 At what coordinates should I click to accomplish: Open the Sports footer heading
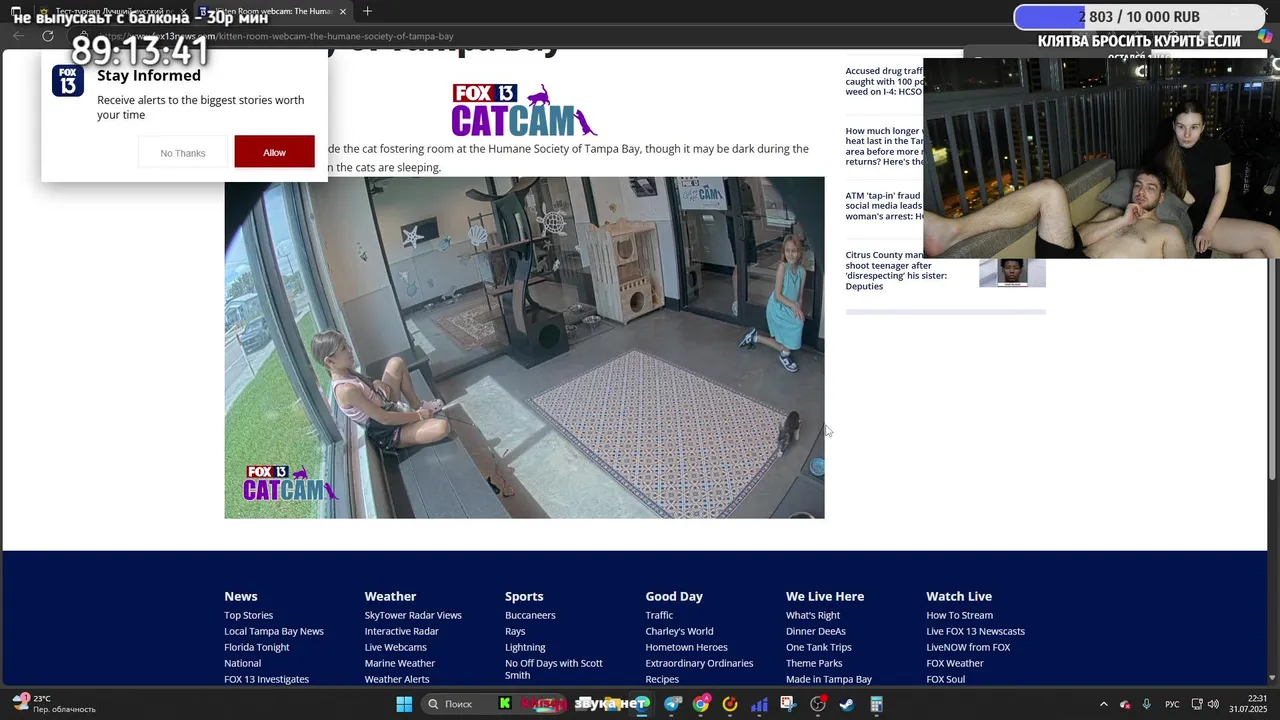click(x=524, y=596)
